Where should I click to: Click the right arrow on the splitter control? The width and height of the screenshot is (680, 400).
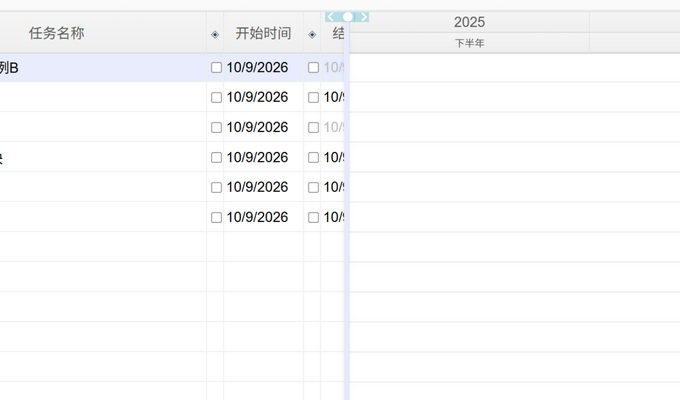(364, 17)
